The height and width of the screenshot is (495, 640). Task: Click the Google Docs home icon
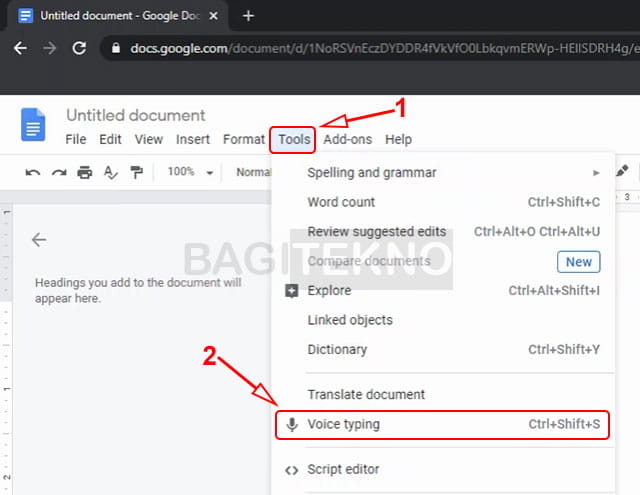(33, 124)
